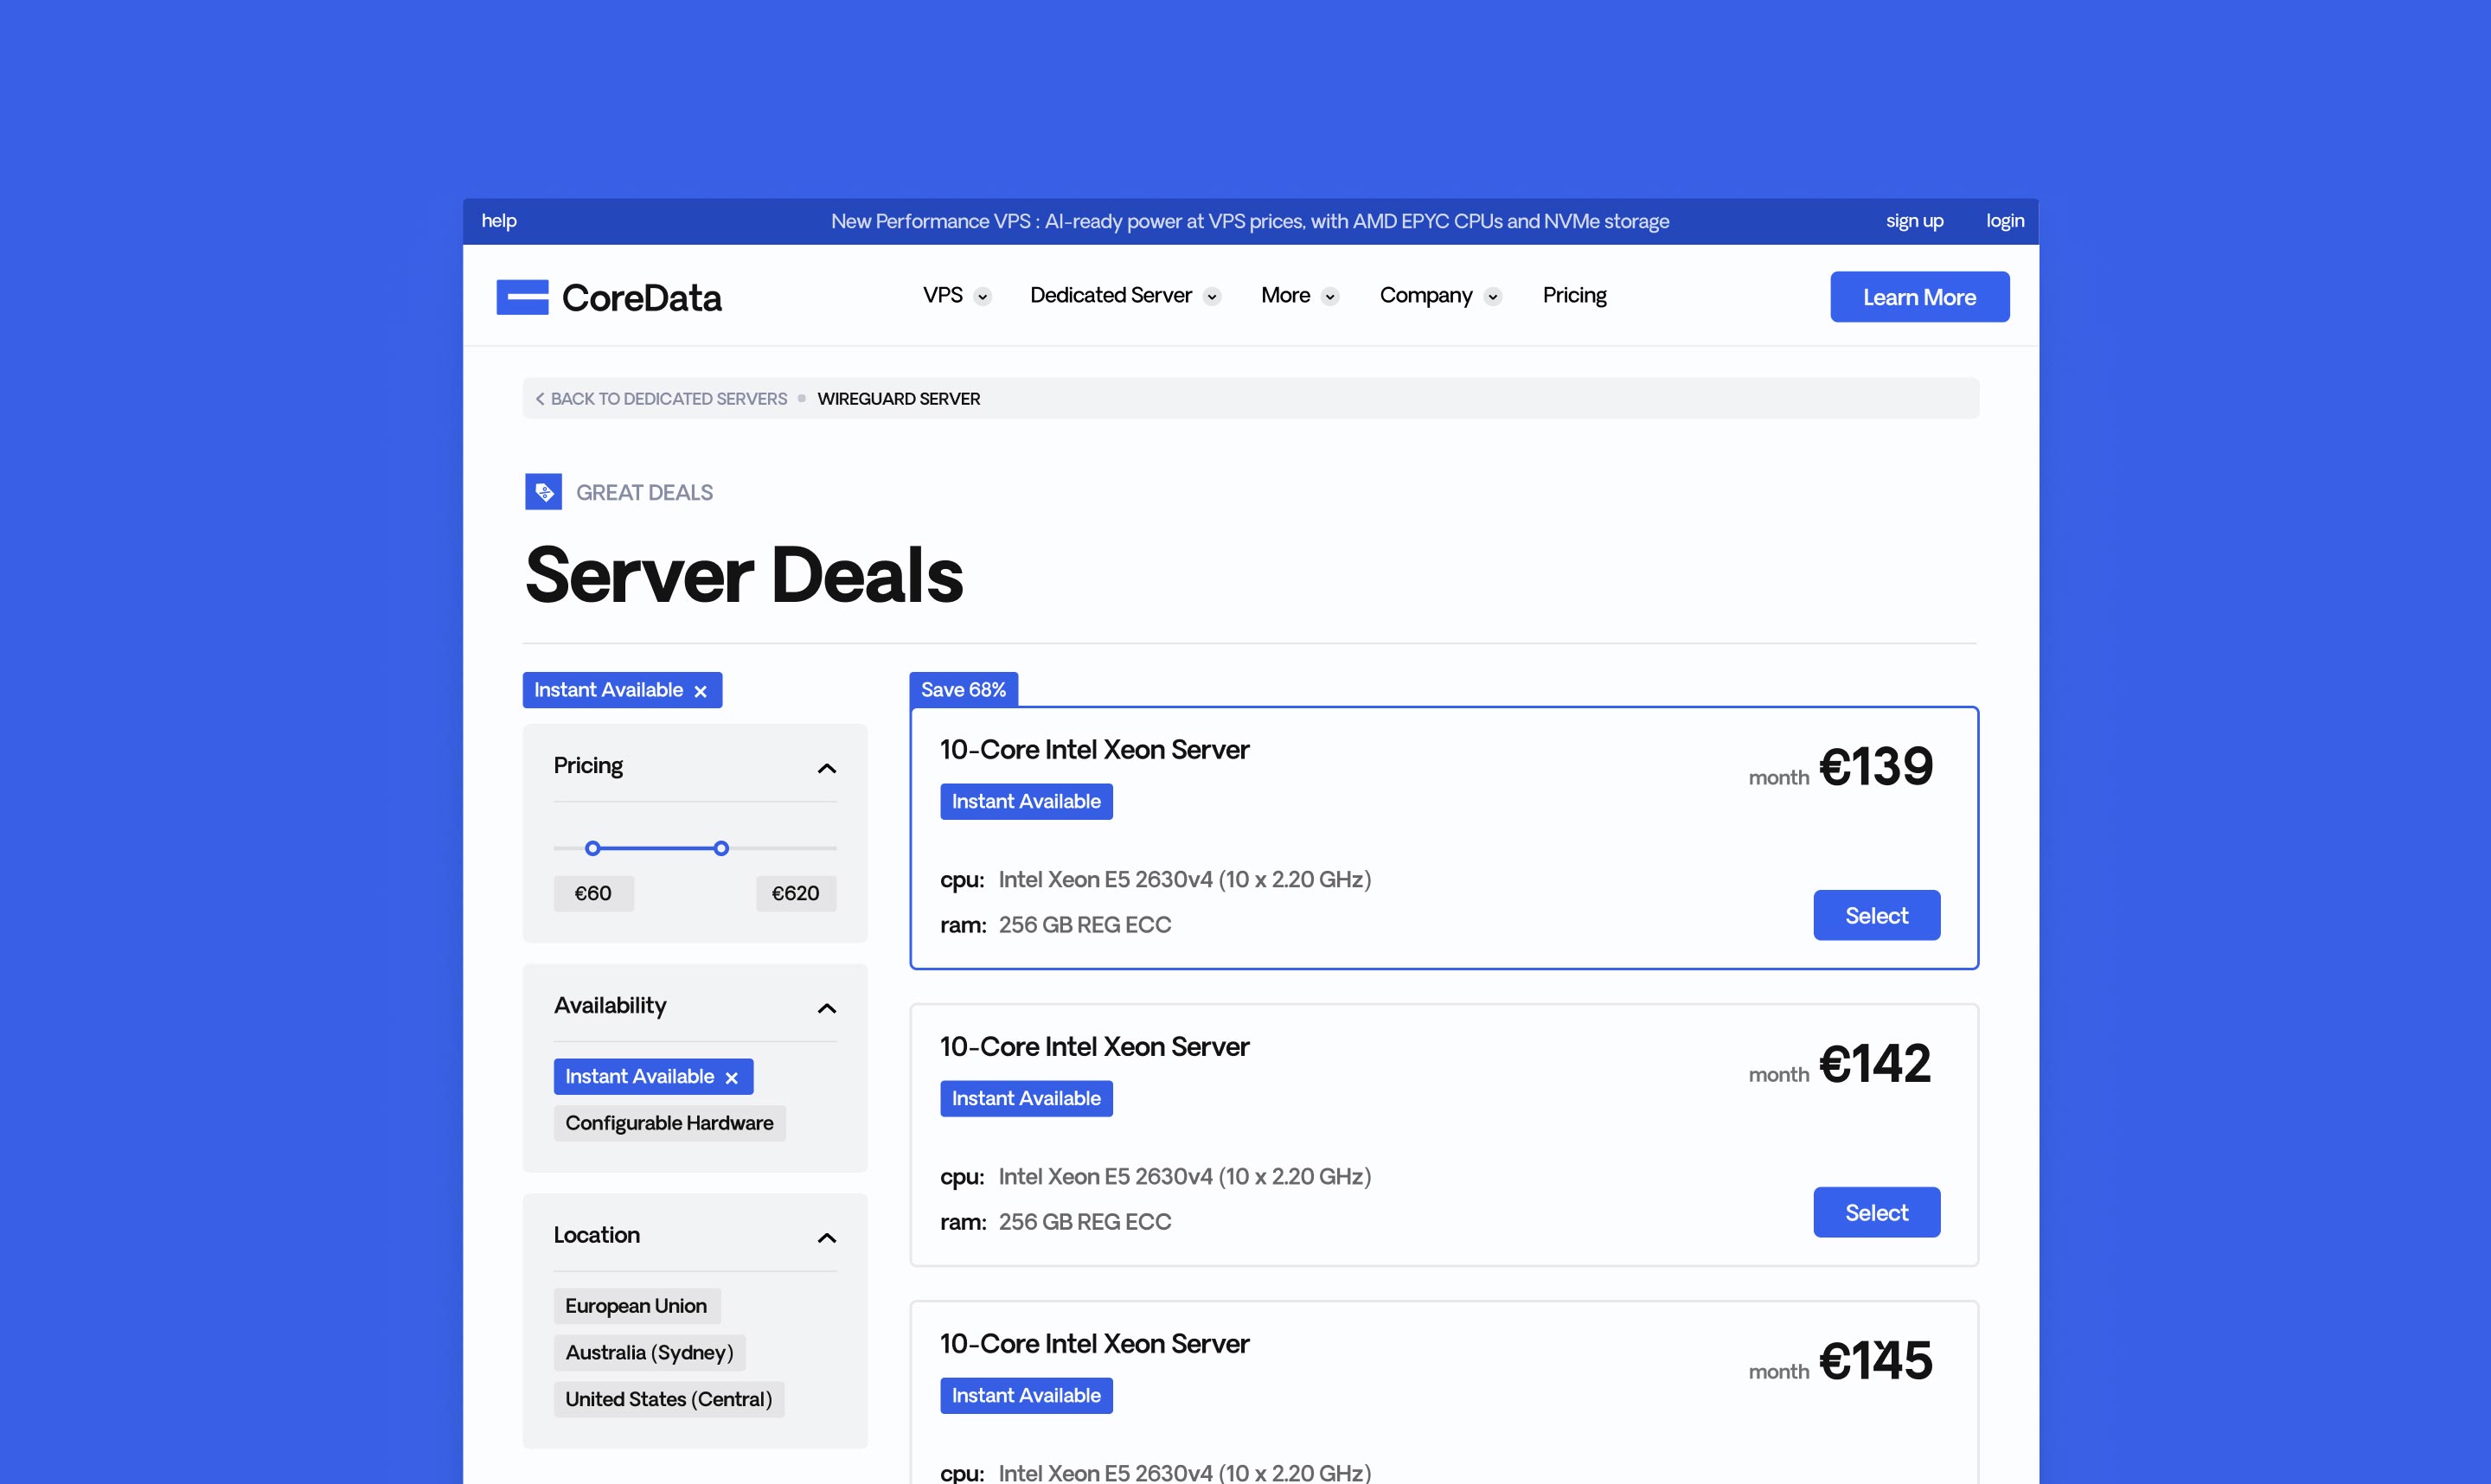Click the €60 minimum price field
2491x1484 pixels.
(x=594, y=893)
